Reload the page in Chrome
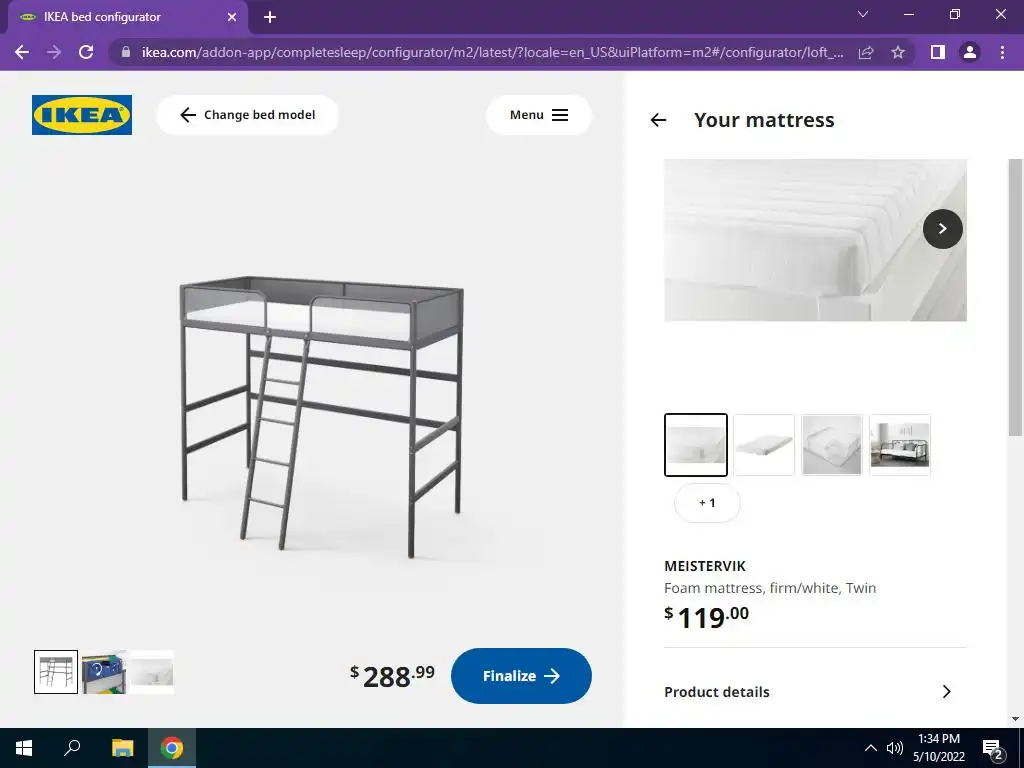 [x=86, y=52]
